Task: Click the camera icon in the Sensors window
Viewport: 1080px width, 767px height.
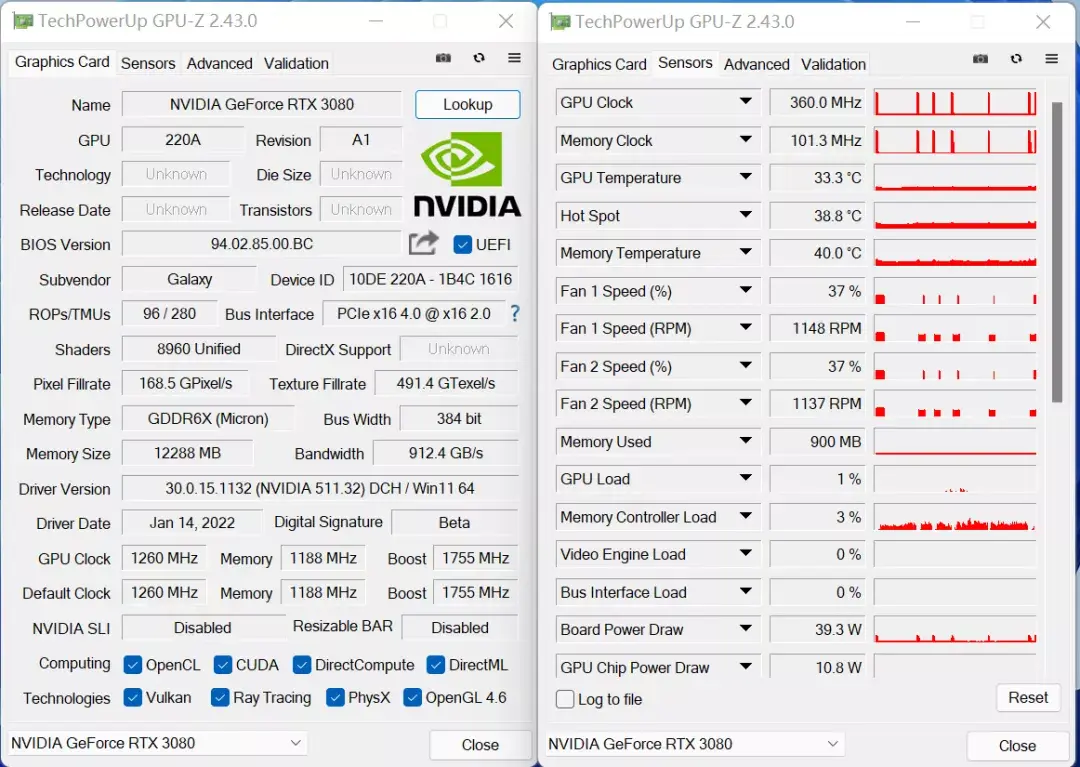Action: click(x=981, y=59)
